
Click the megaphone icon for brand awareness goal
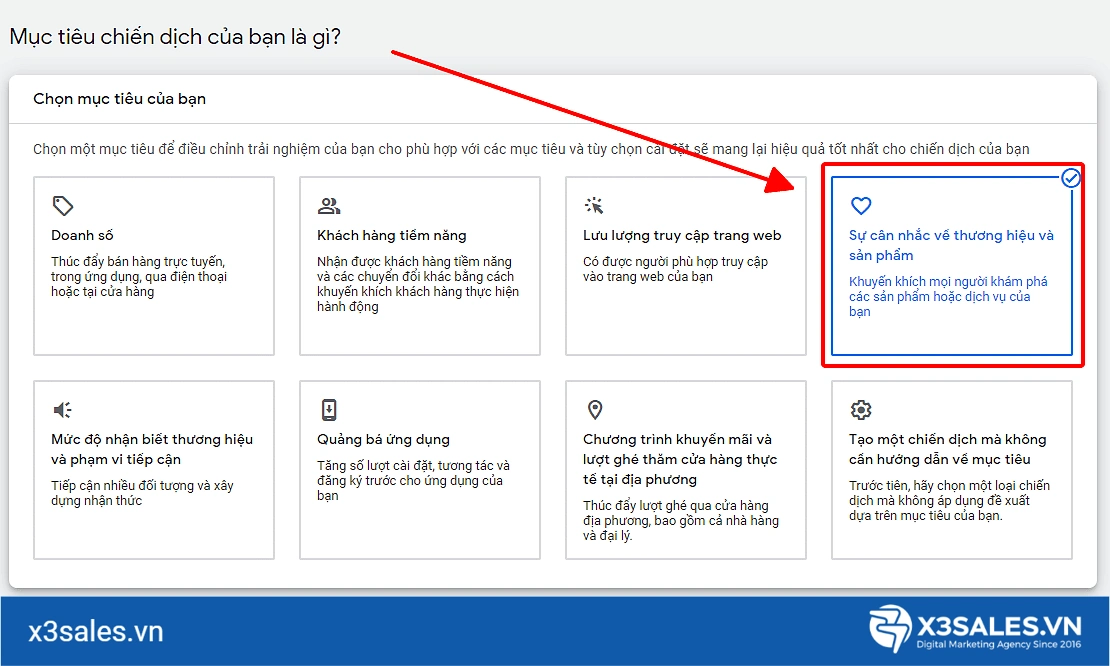click(62, 410)
